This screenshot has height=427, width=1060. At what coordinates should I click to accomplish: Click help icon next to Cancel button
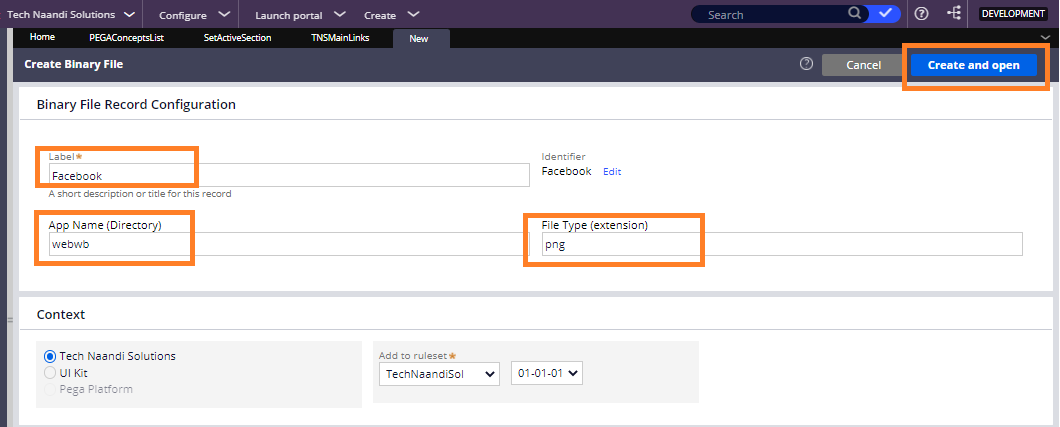pos(806,64)
